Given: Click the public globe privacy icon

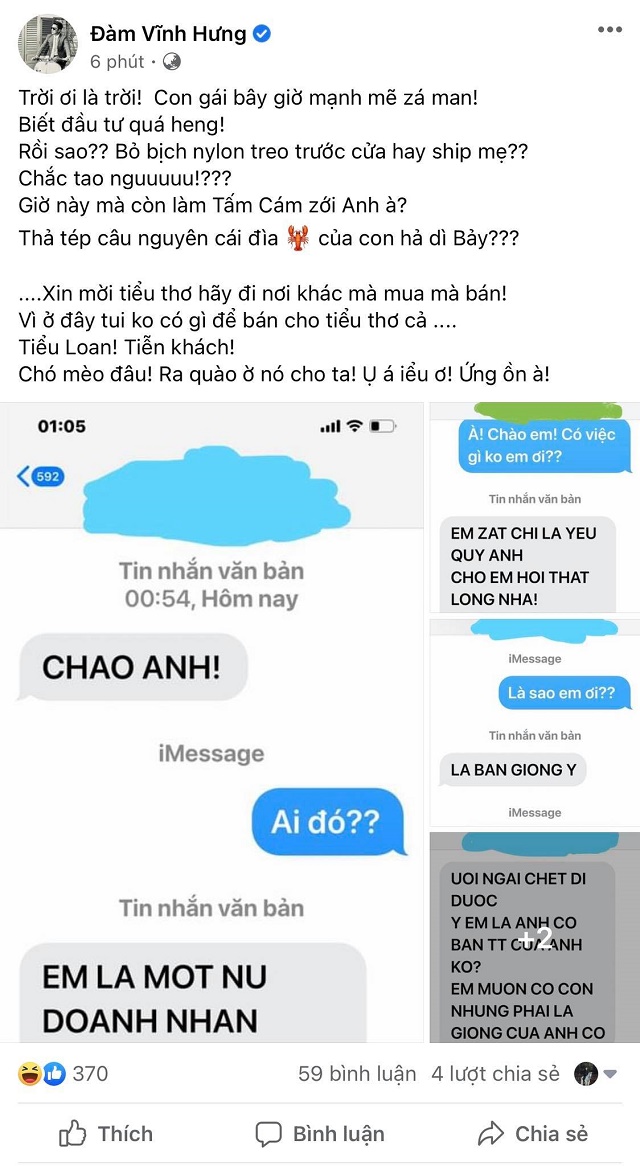Looking at the screenshot, I should click(172, 62).
